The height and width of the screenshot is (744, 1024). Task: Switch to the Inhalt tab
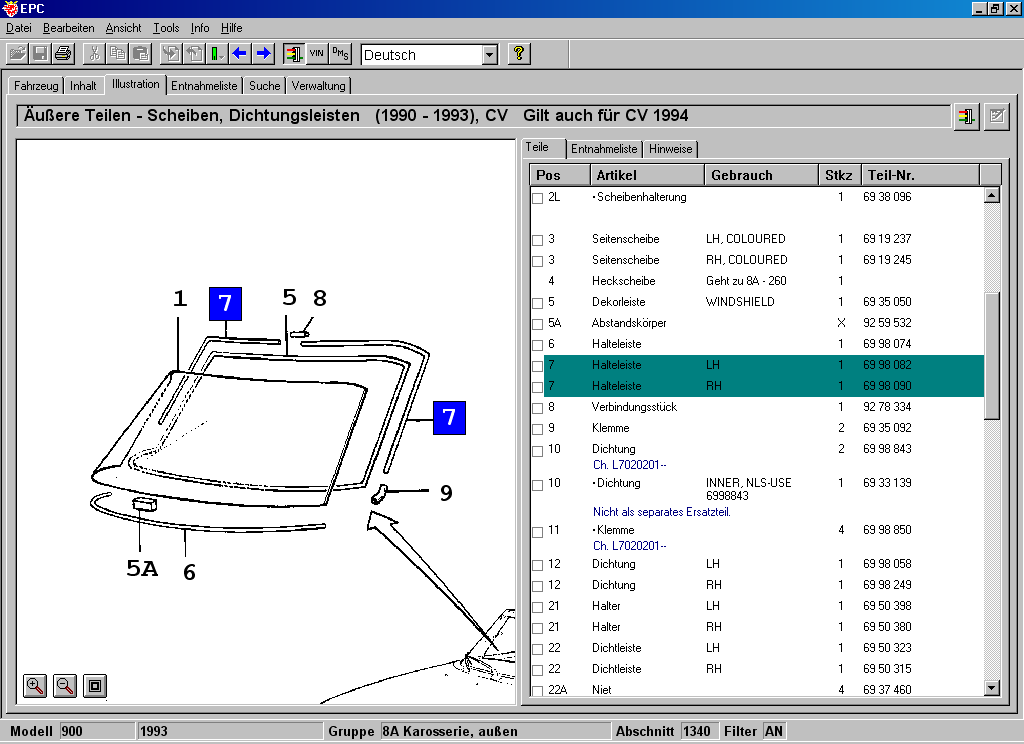click(x=83, y=86)
